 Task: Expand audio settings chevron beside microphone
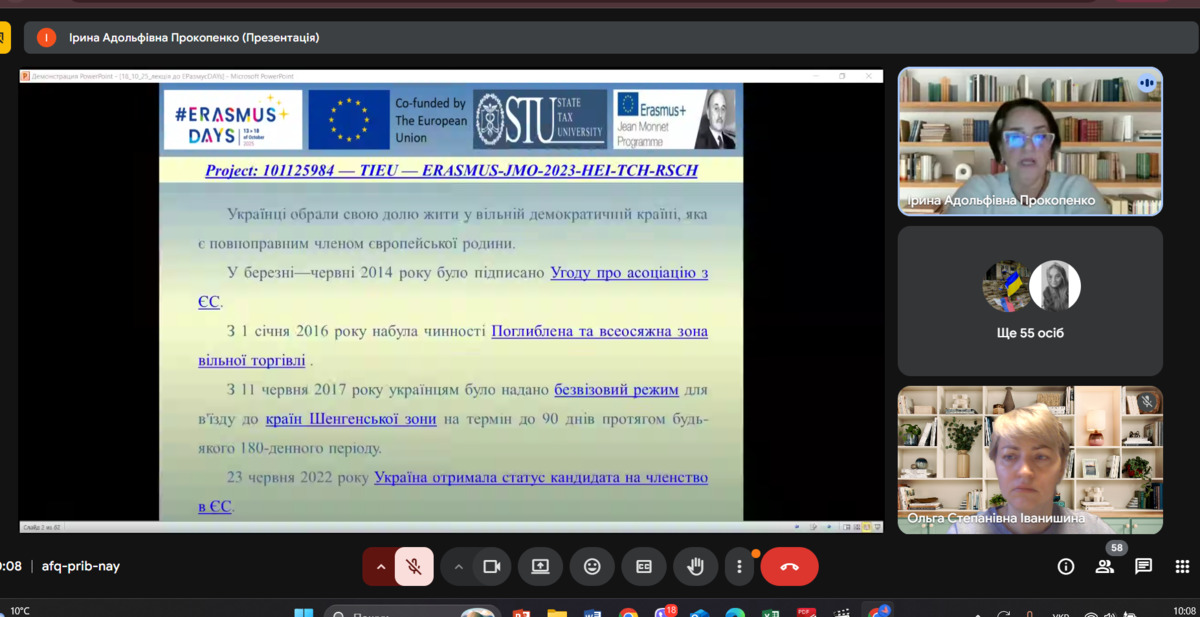point(380,567)
